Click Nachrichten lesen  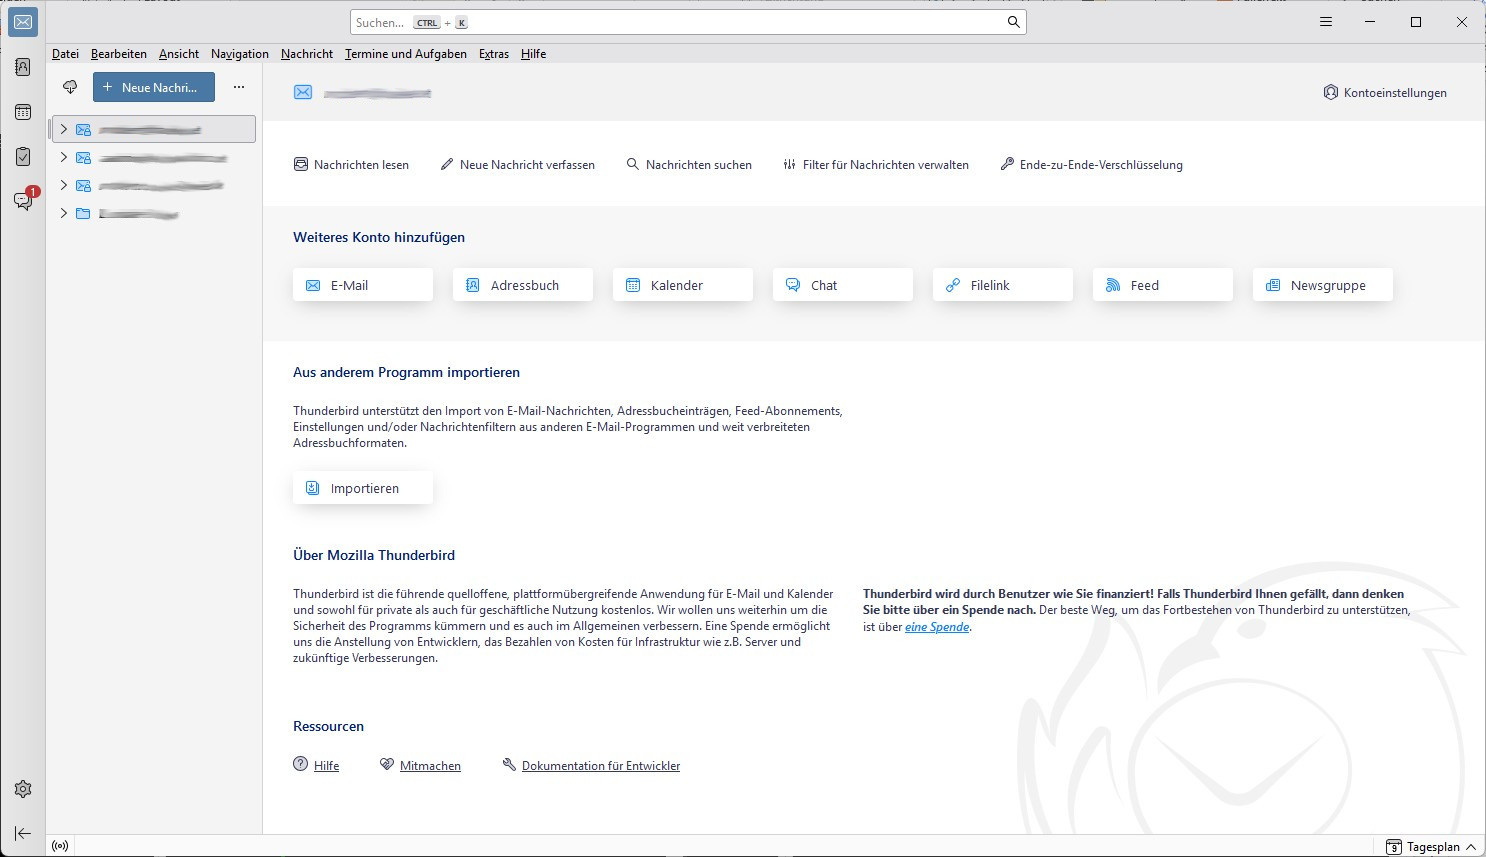(351, 165)
